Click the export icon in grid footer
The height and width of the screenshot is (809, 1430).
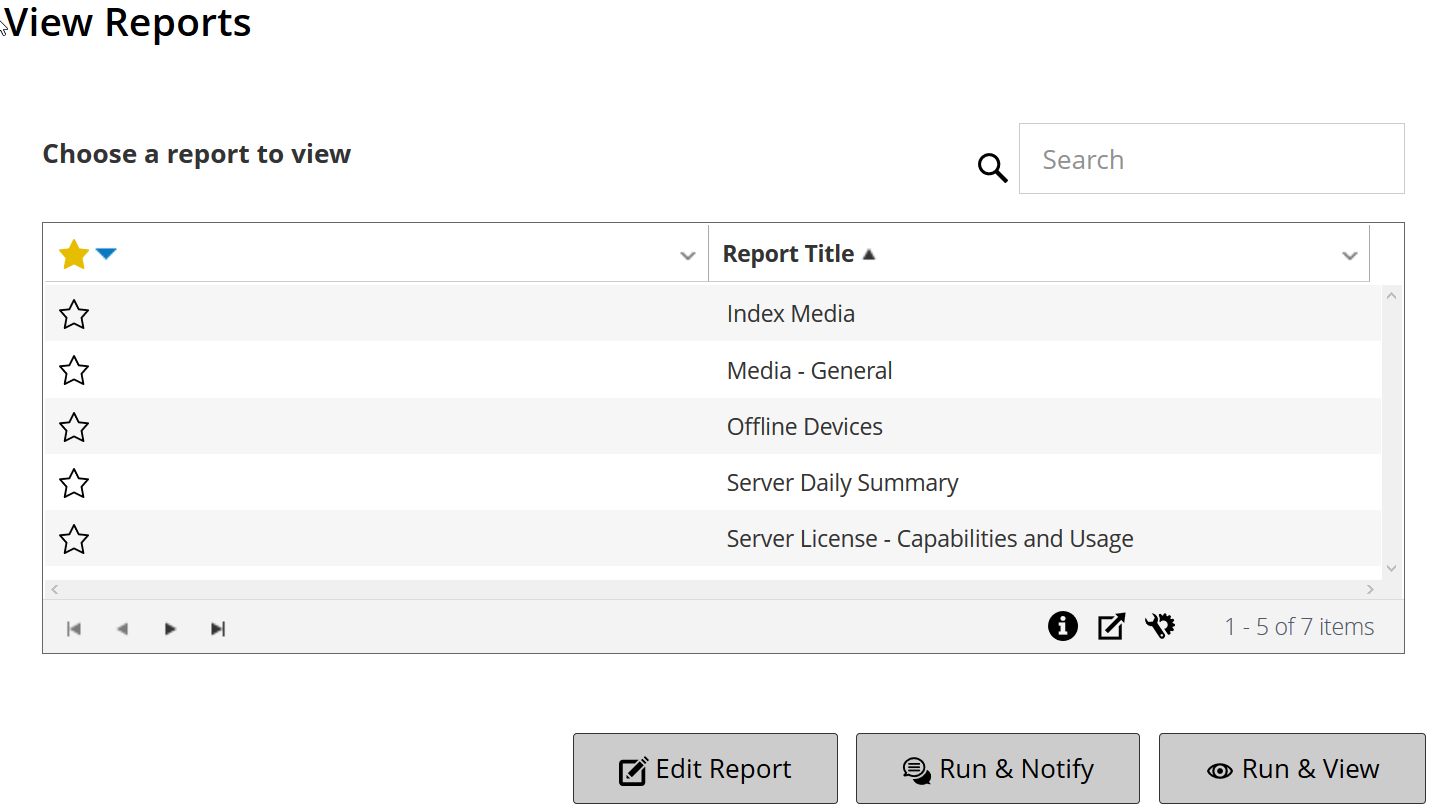[x=1111, y=626]
